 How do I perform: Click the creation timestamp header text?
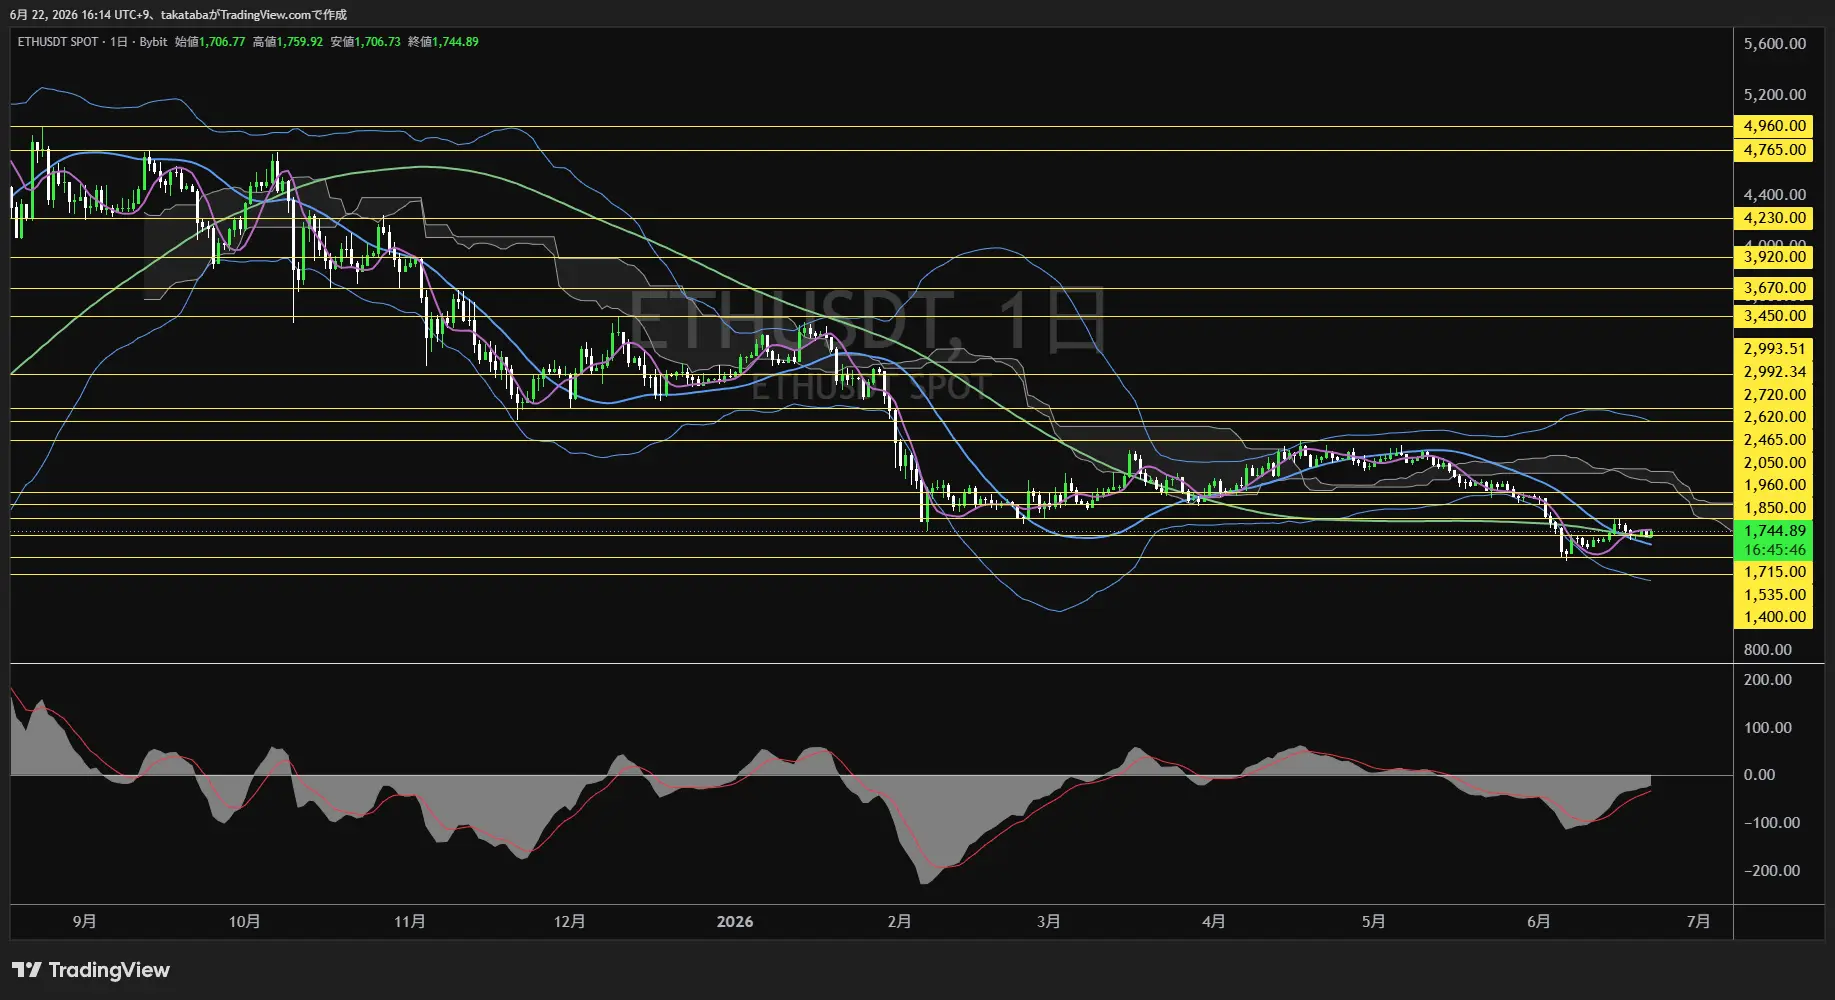coord(178,15)
